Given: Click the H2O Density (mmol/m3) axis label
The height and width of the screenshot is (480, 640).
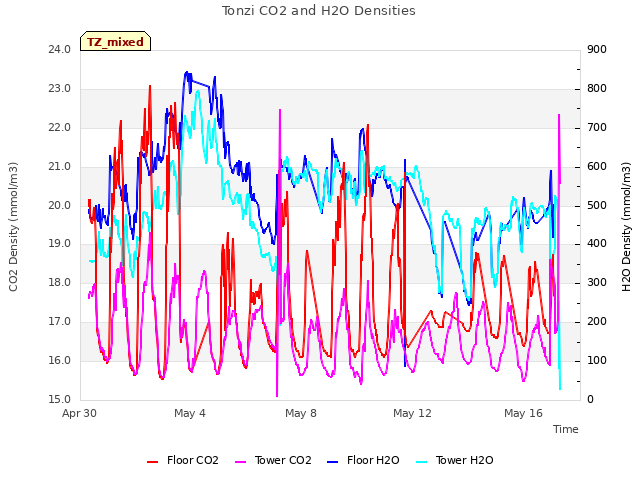Looking at the screenshot, I should point(626,227).
